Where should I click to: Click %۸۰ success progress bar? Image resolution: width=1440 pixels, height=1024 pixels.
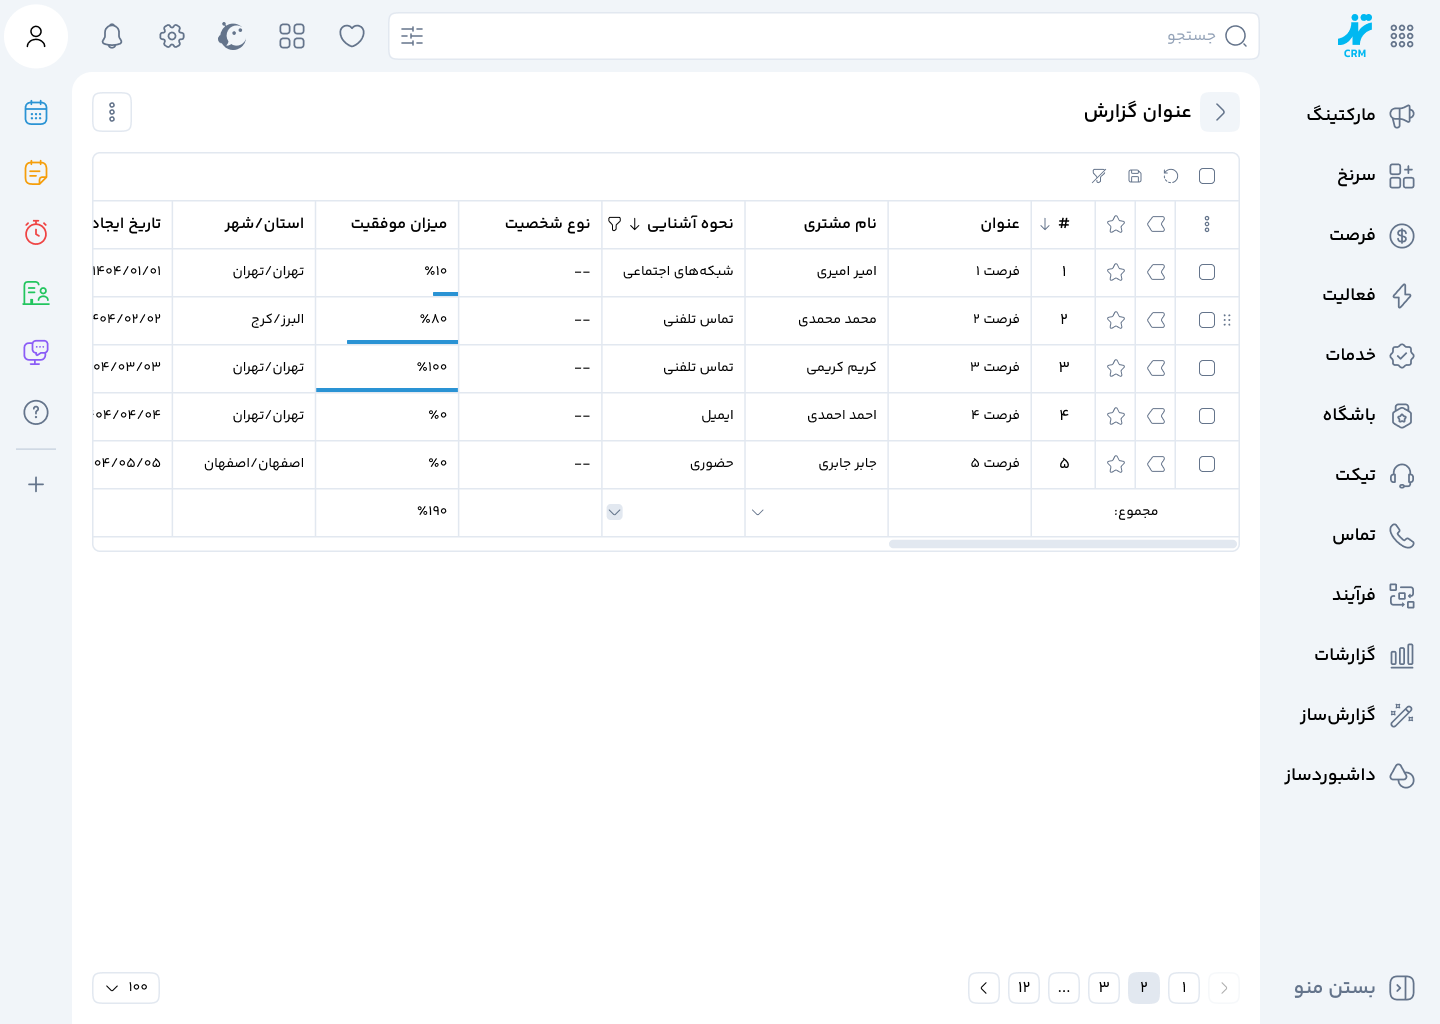[402, 342]
